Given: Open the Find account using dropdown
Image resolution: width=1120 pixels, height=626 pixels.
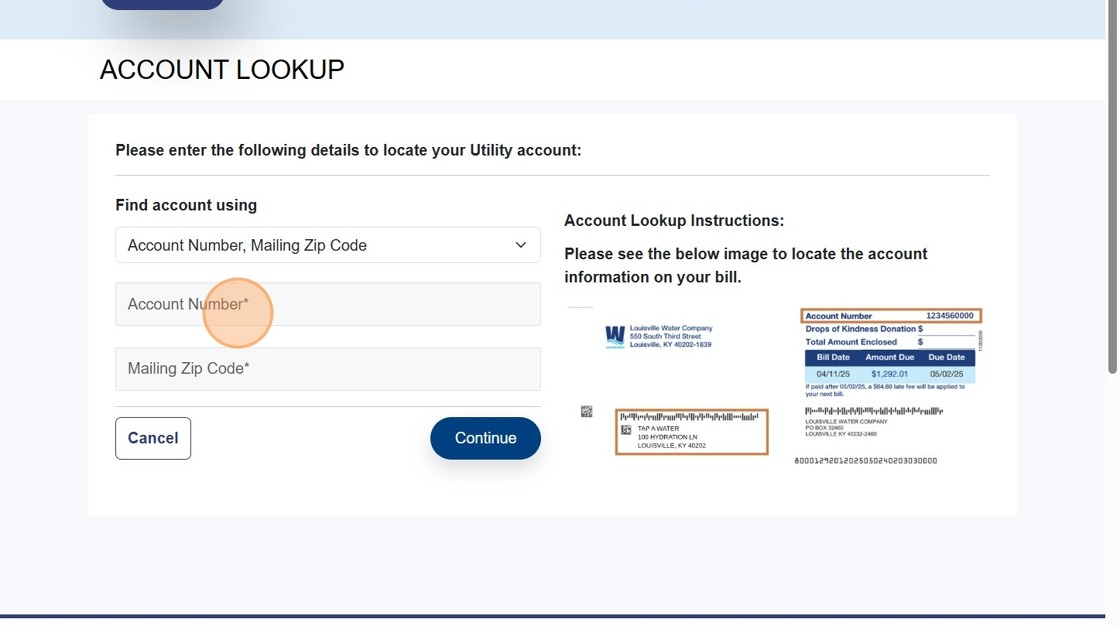Looking at the screenshot, I should click(x=327, y=244).
